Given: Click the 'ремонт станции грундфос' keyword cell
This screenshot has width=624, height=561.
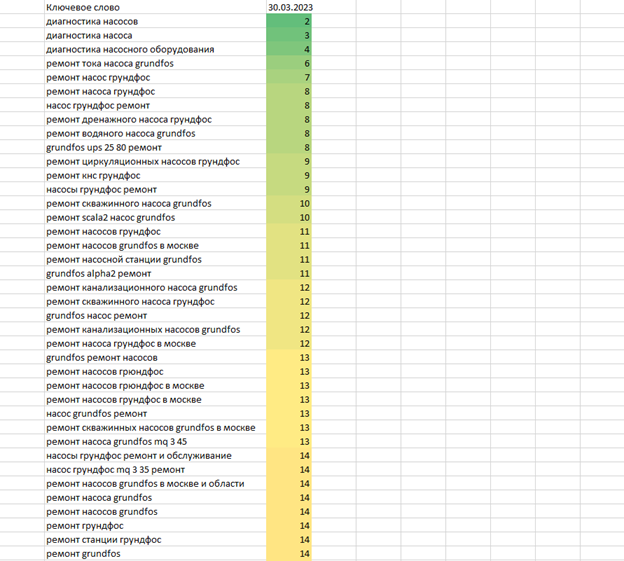Looking at the screenshot, I should (155, 540).
